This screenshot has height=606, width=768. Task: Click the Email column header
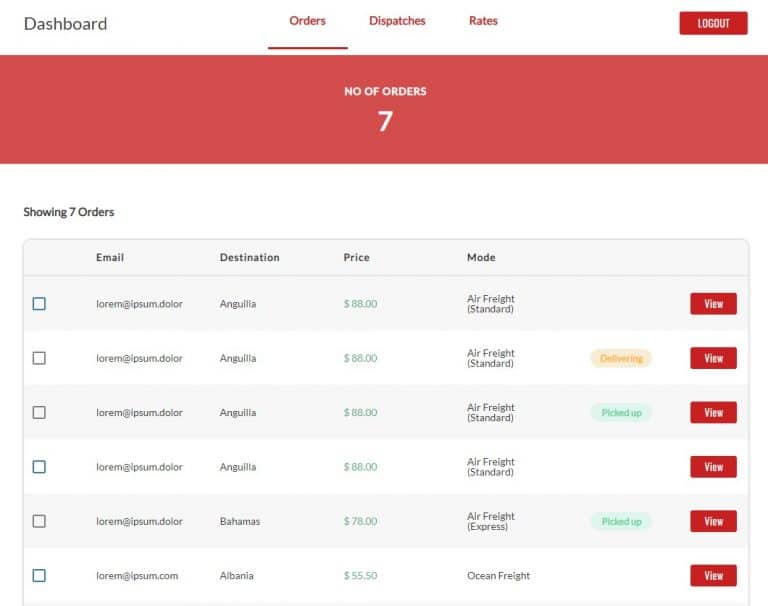pos(110,258)
